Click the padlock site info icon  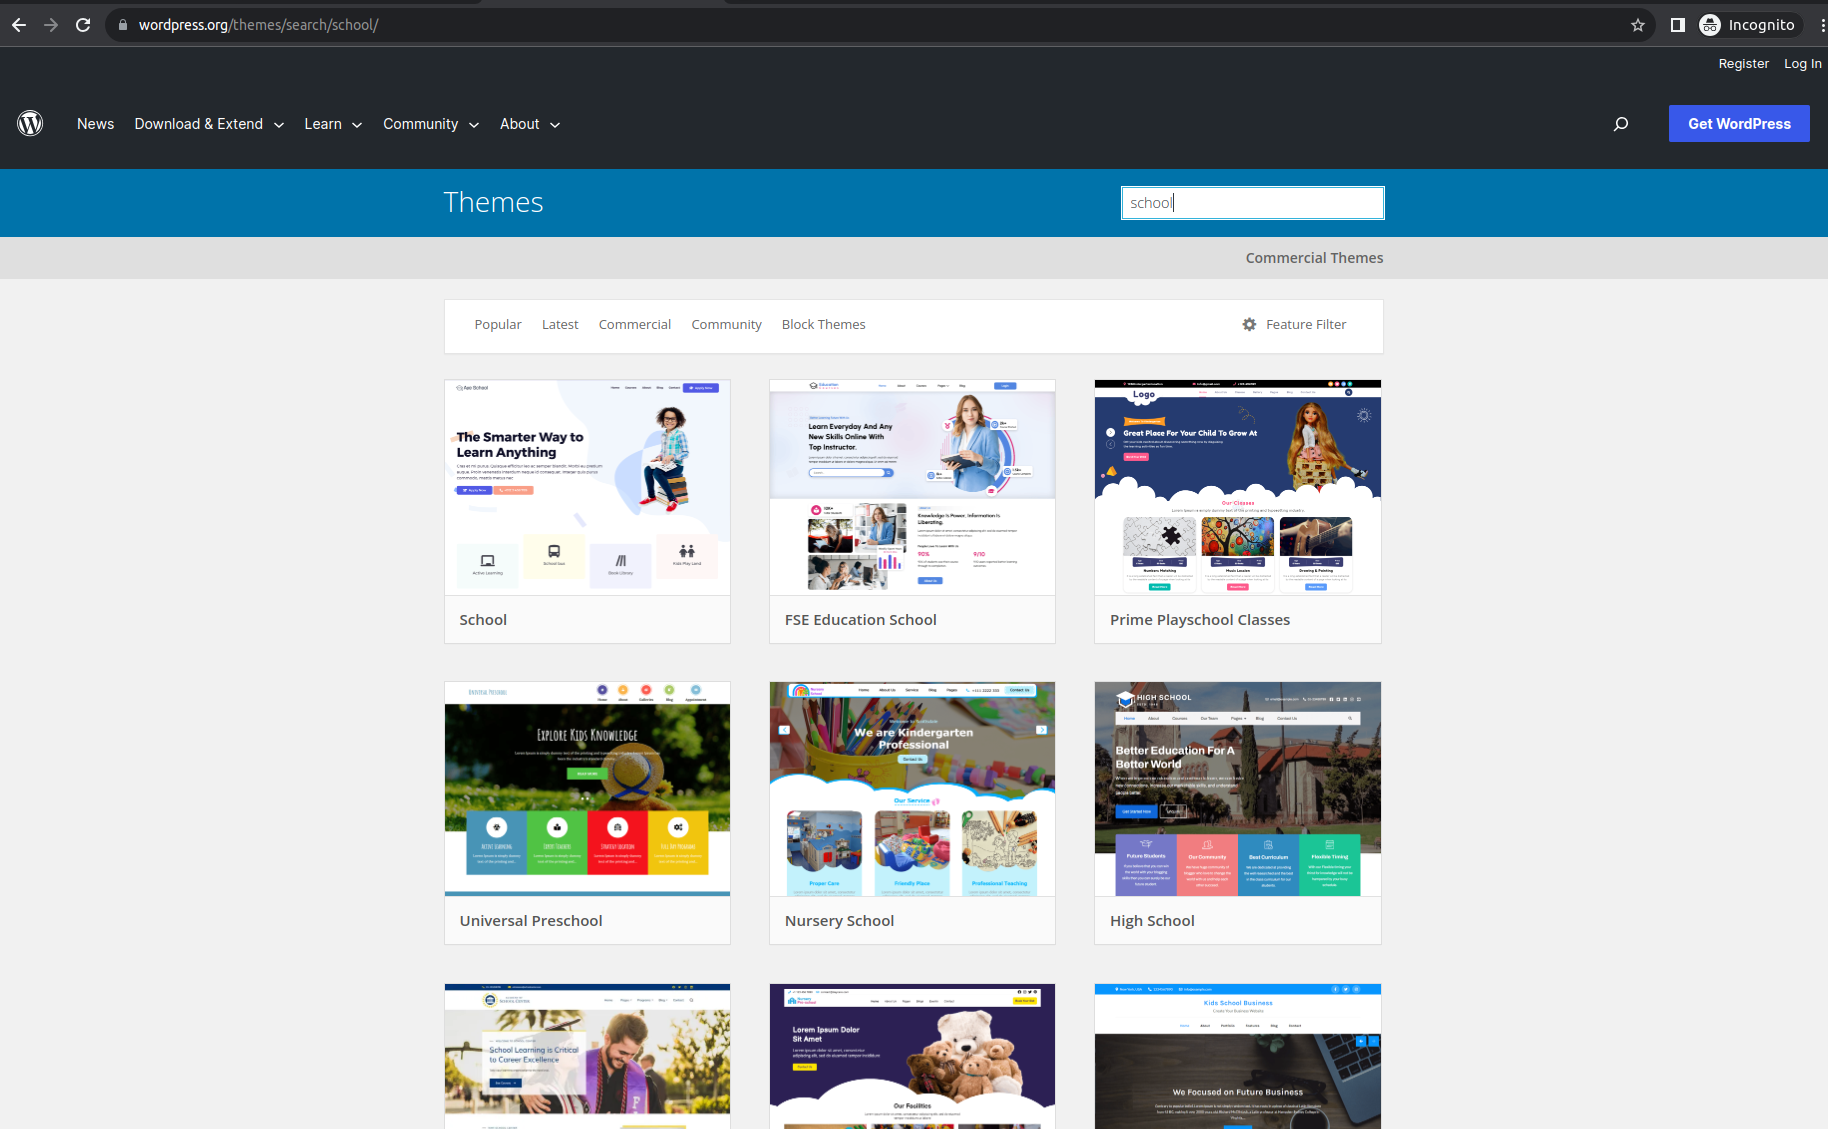coord(123,25)
